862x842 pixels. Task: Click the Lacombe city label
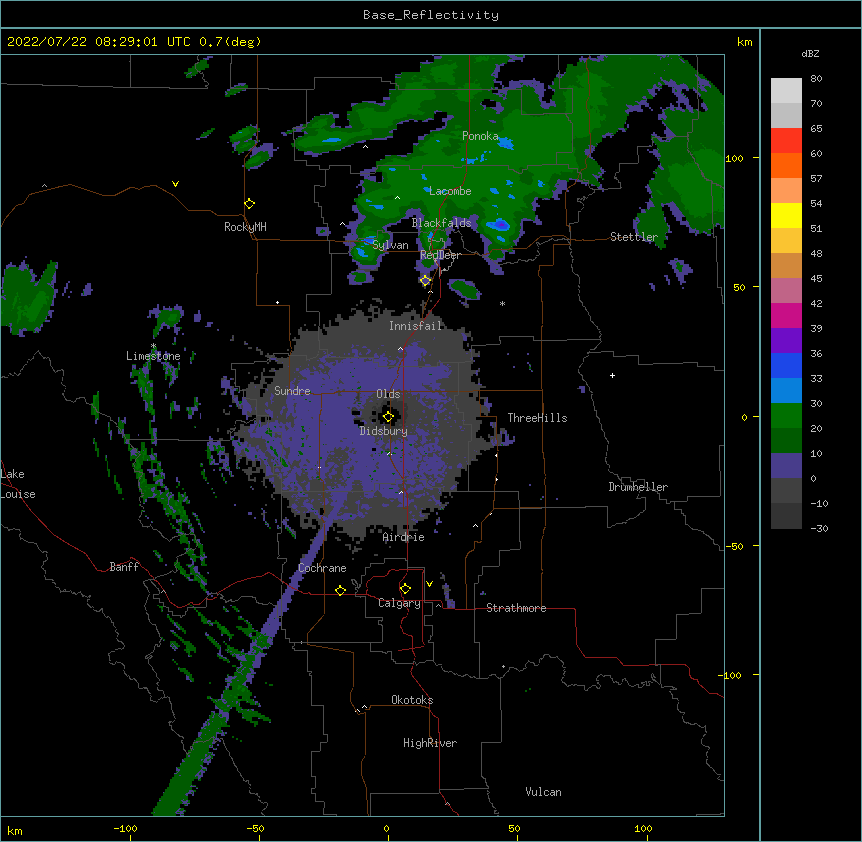[x=450, y=191]
